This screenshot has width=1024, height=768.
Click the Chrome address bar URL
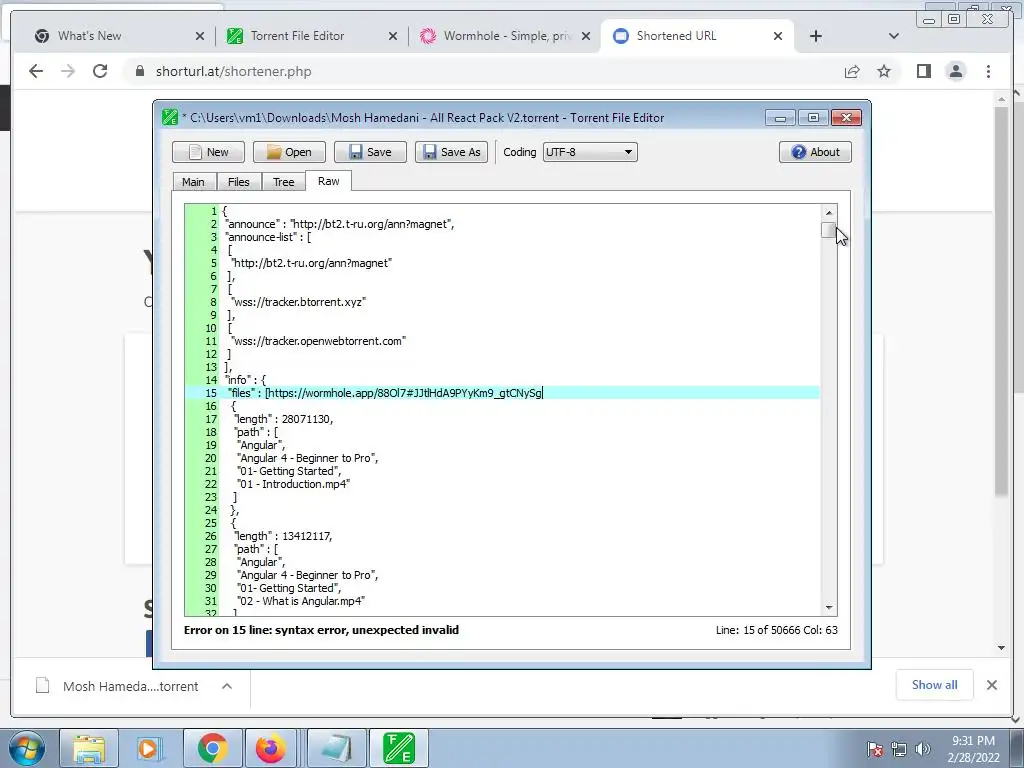click(x=233, y=72)
